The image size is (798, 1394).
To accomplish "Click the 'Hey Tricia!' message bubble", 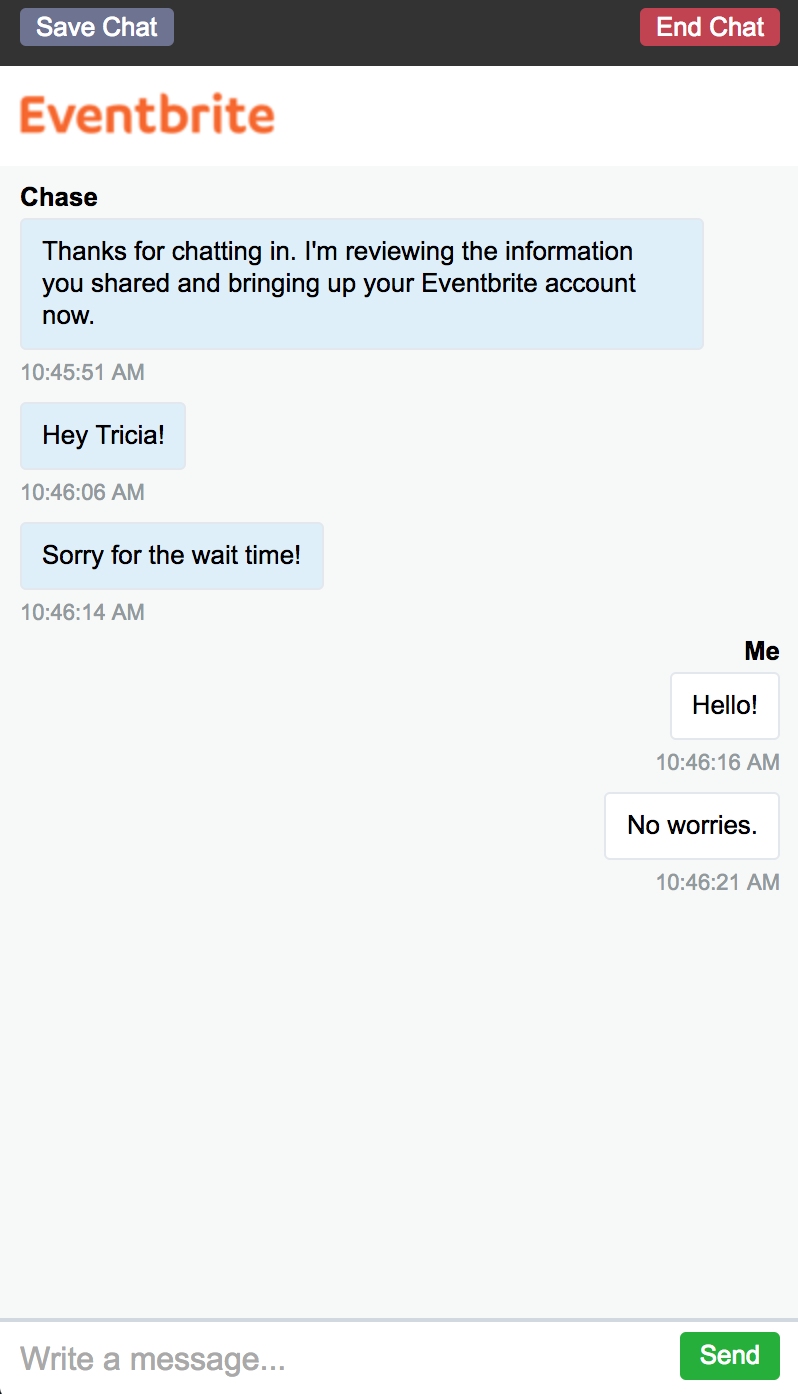I will pos(103,436).
